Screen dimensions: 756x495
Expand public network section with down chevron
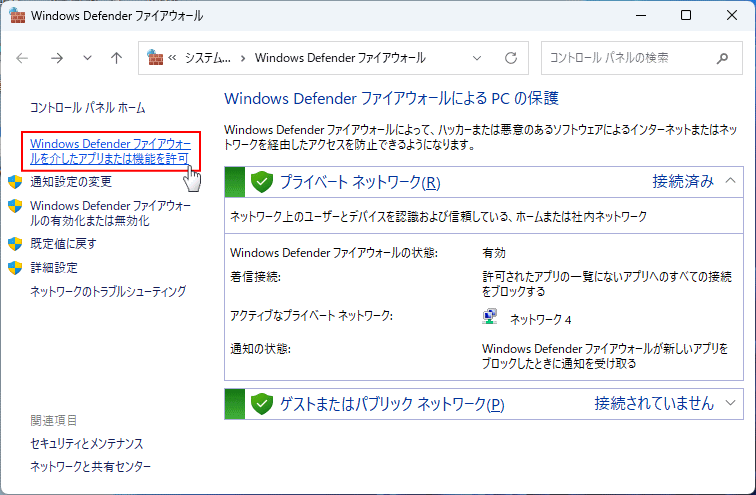(730, 403)
